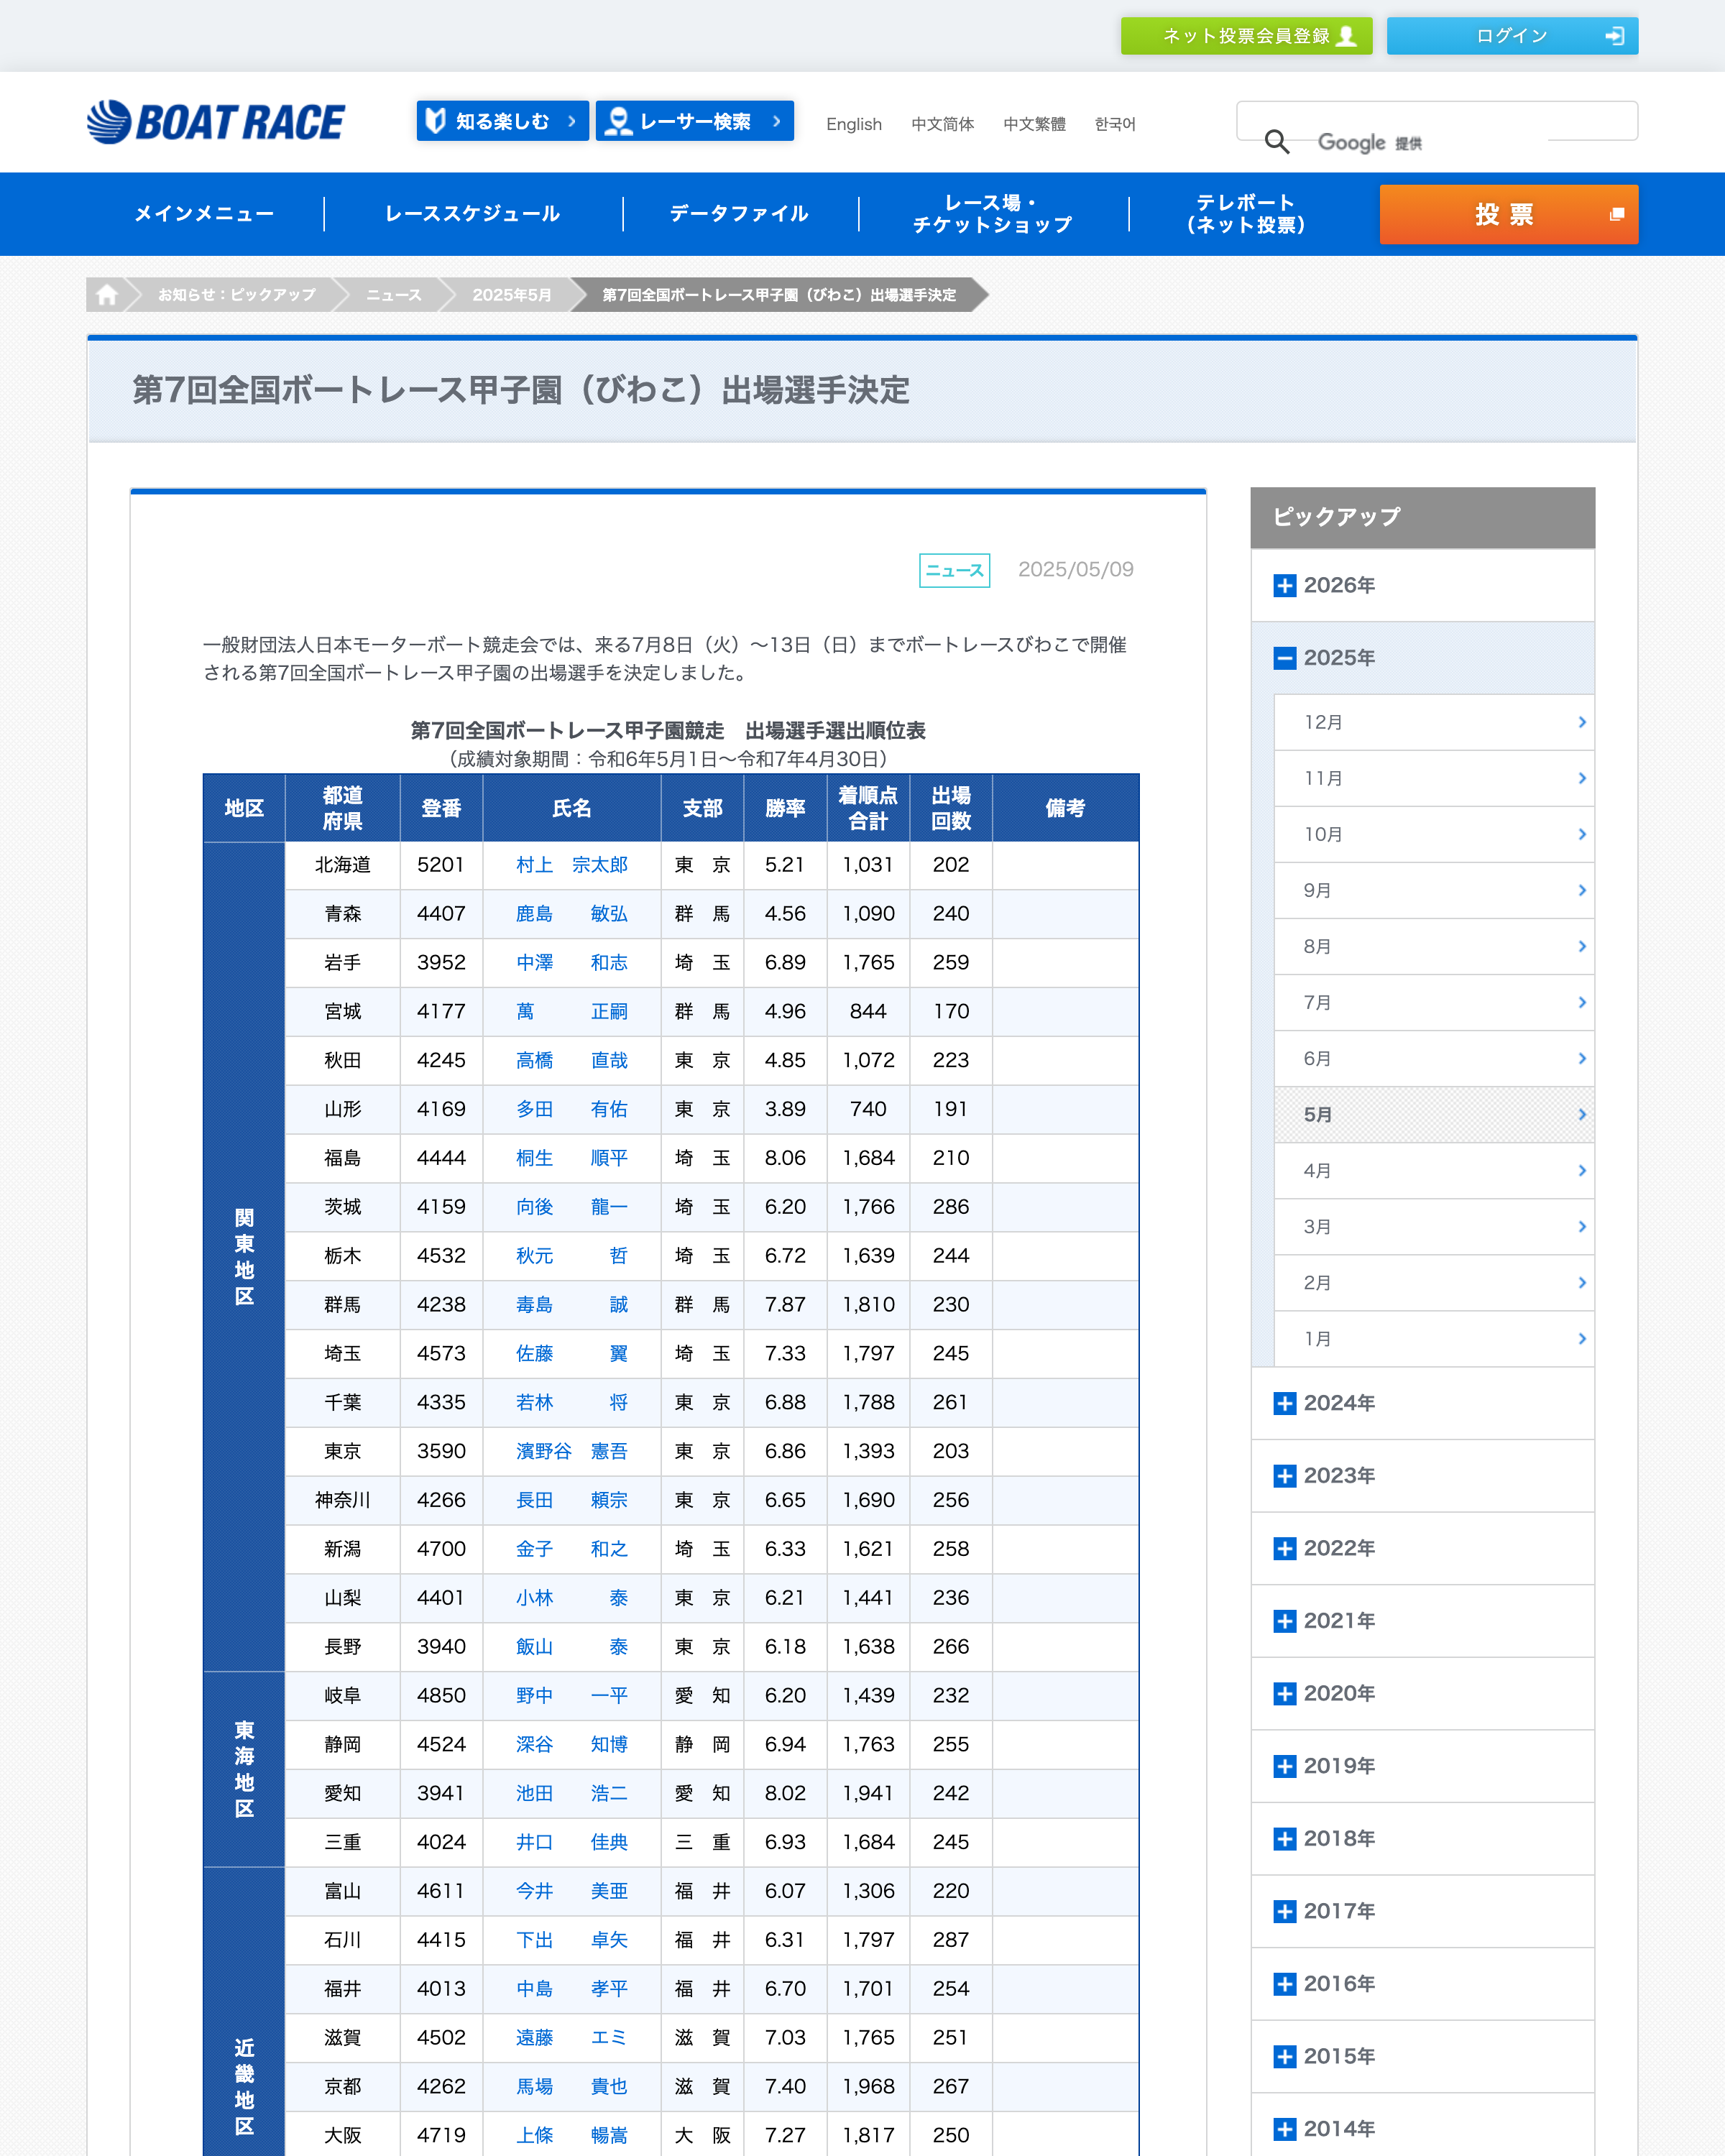
Task: Select 5月 in 2025 archive
Action: [1434, 1114]
